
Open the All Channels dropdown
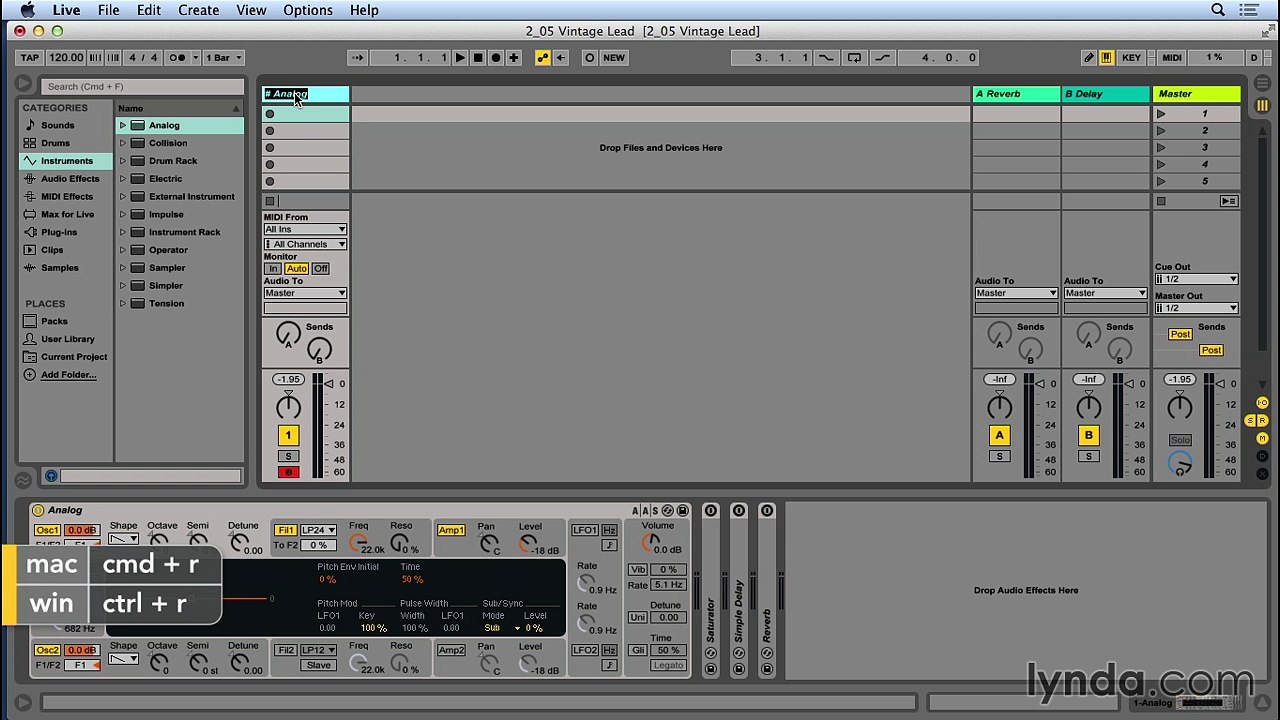click(x=305, y=244)
